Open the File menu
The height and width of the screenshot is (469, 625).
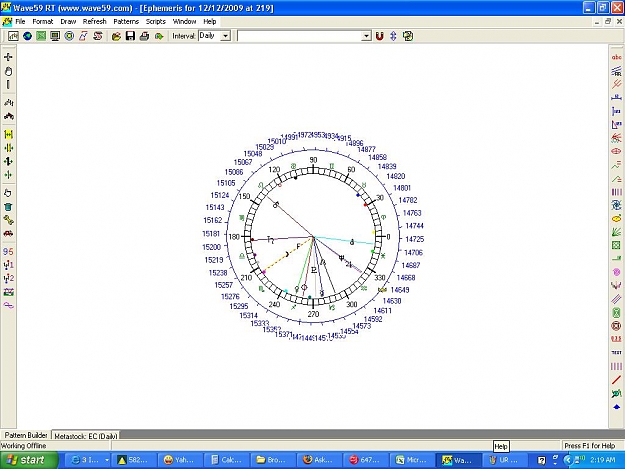20,22
